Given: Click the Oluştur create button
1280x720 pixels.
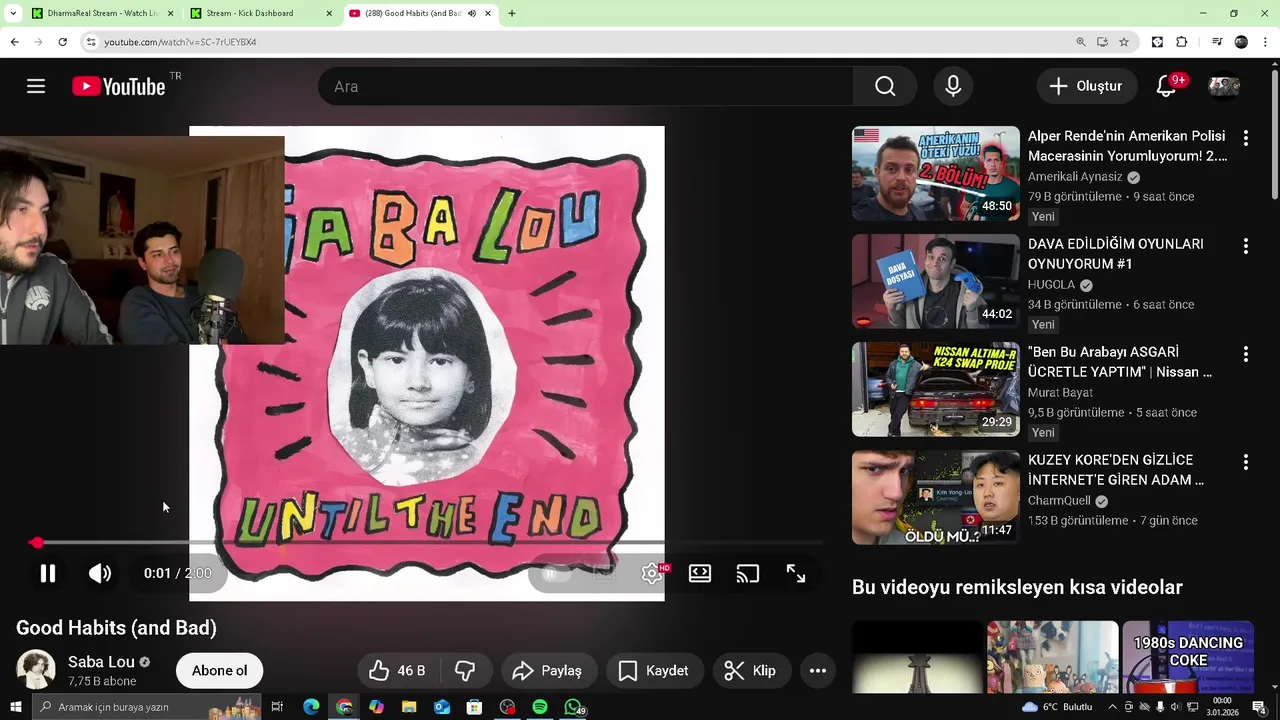Looking at the screenshot, I should (1086, 86).
